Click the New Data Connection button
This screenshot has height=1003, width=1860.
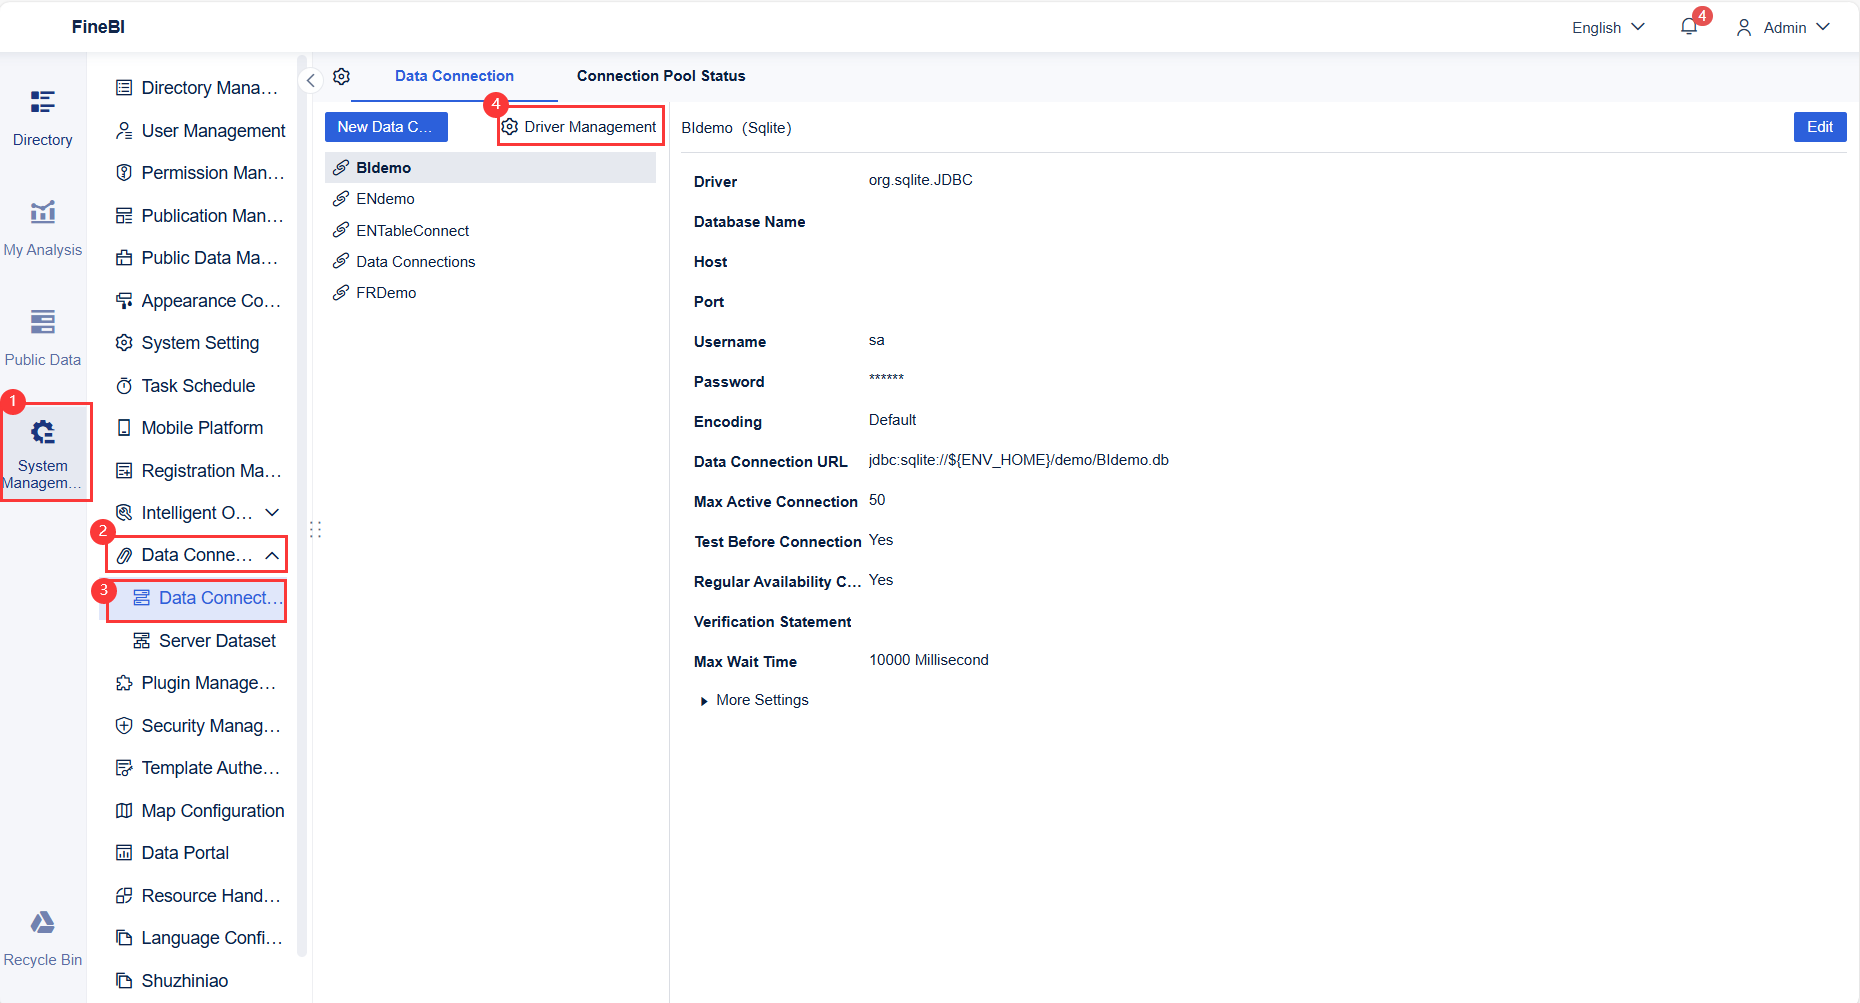click(x=386, y=127)
